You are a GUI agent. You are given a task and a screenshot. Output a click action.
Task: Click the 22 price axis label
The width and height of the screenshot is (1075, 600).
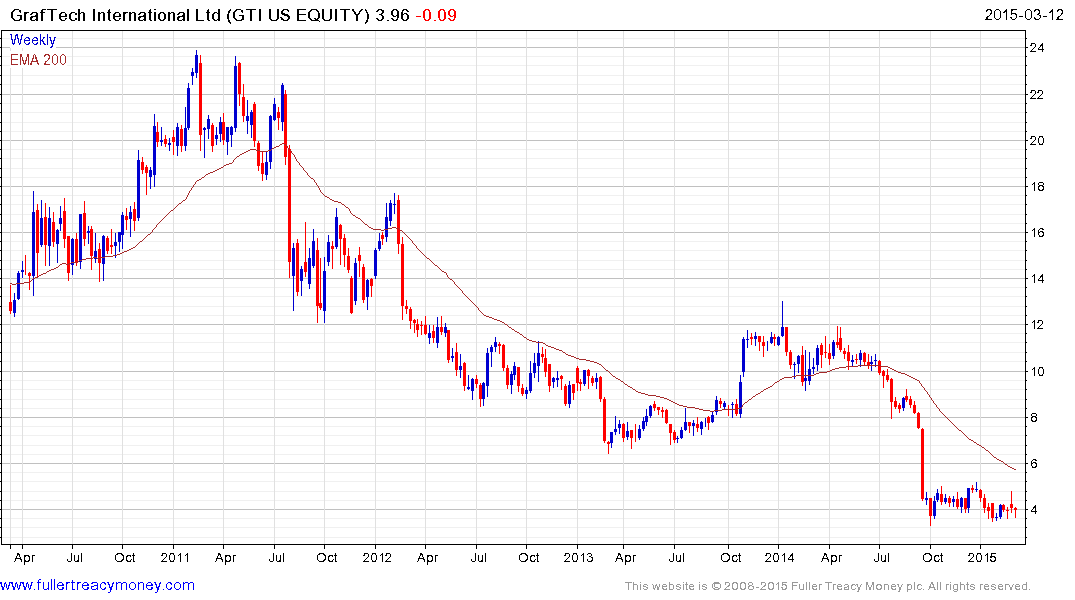[x=1037, y=95]
